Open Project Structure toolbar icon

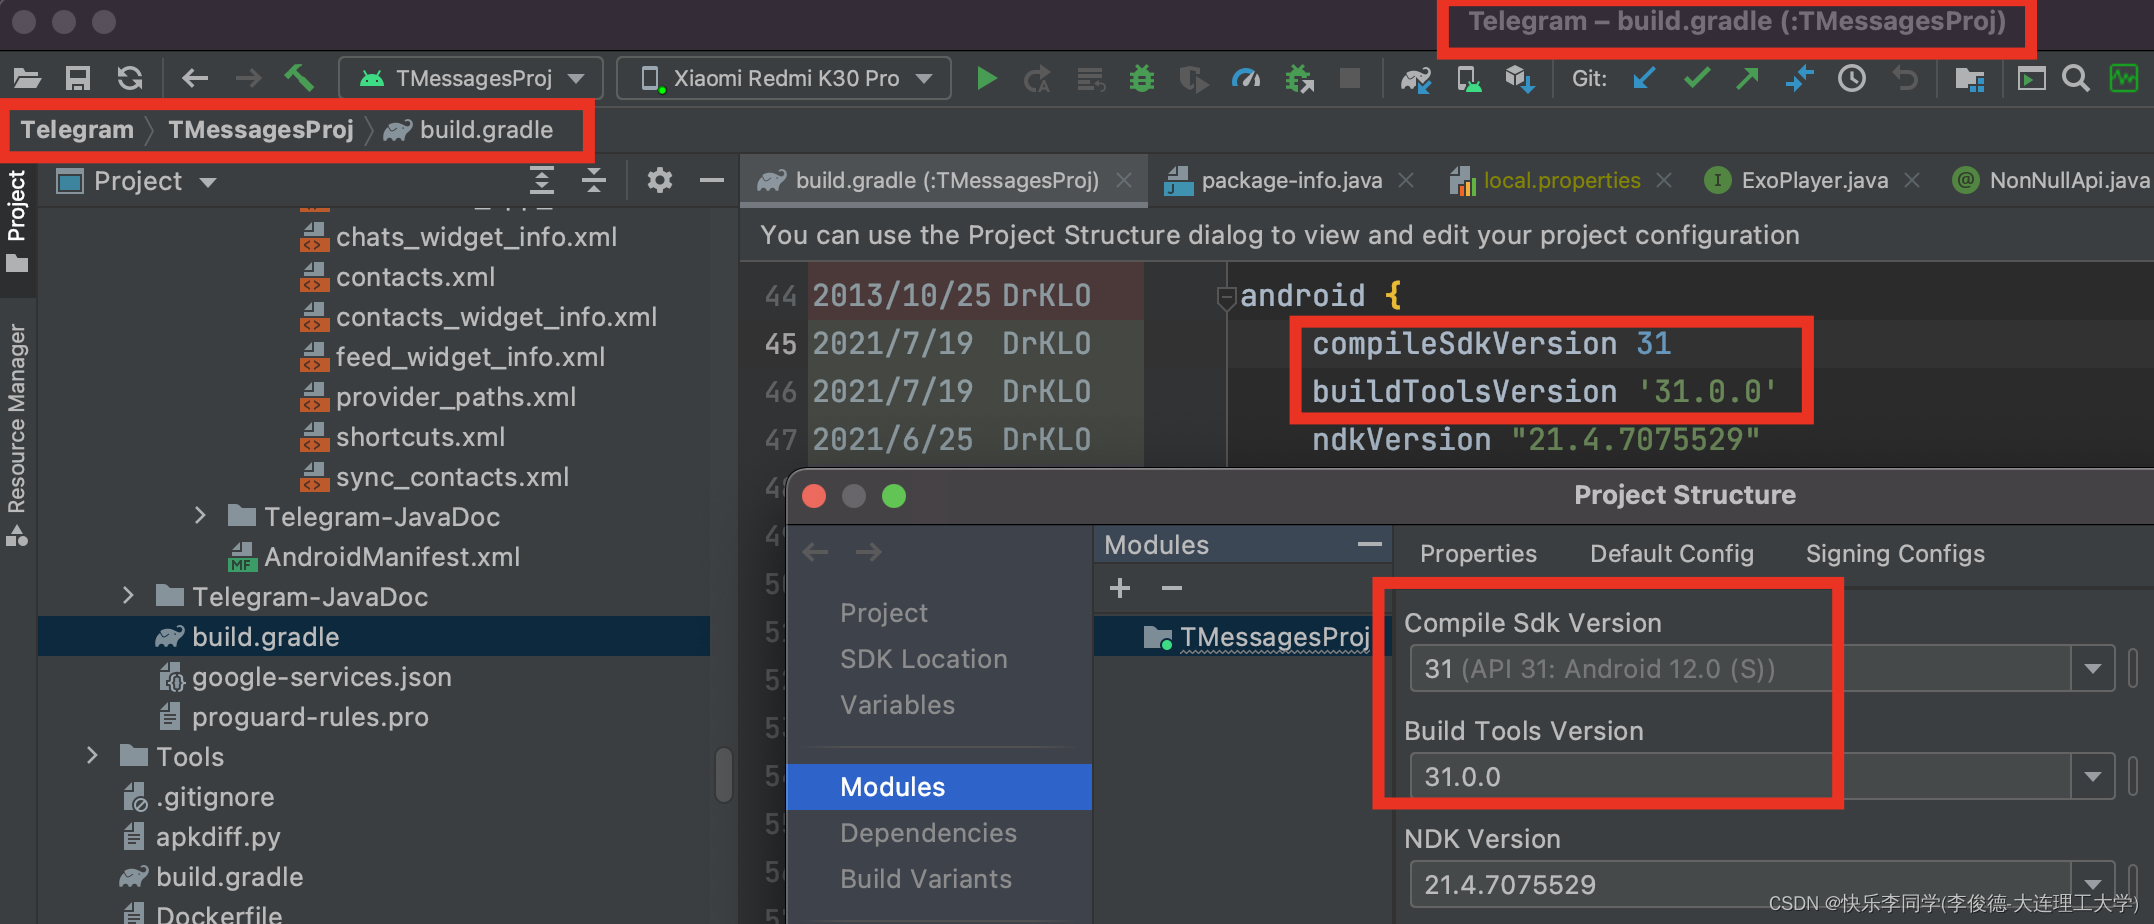point(1970,78)
